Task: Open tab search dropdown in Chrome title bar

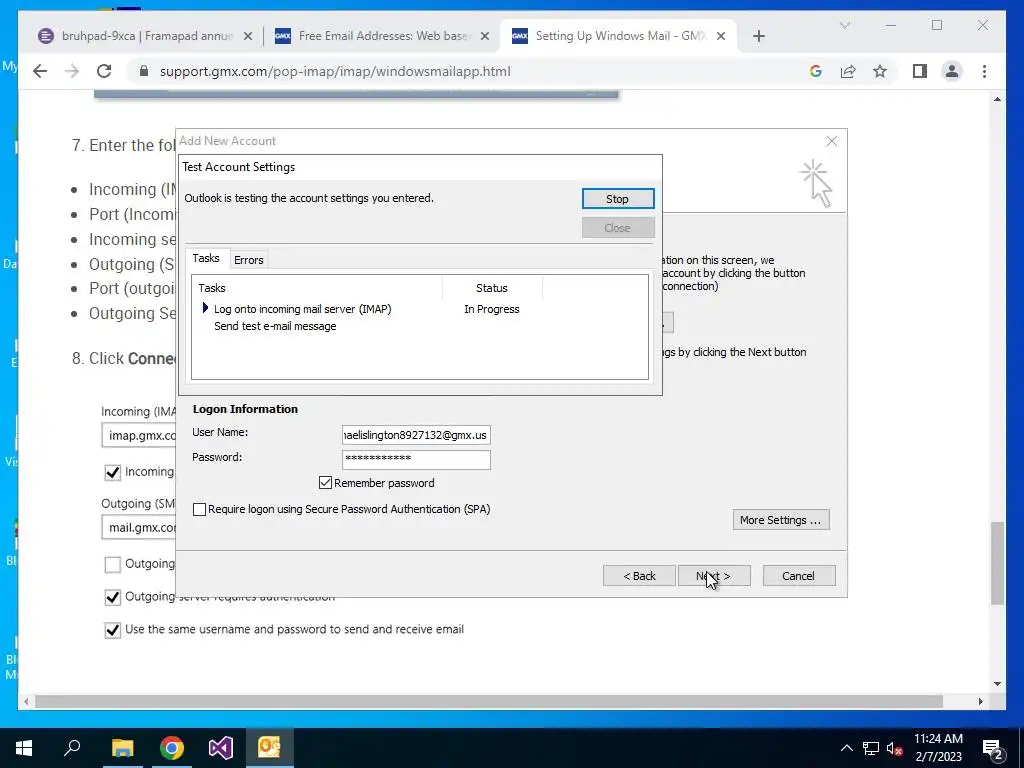Action: point(844,25)
